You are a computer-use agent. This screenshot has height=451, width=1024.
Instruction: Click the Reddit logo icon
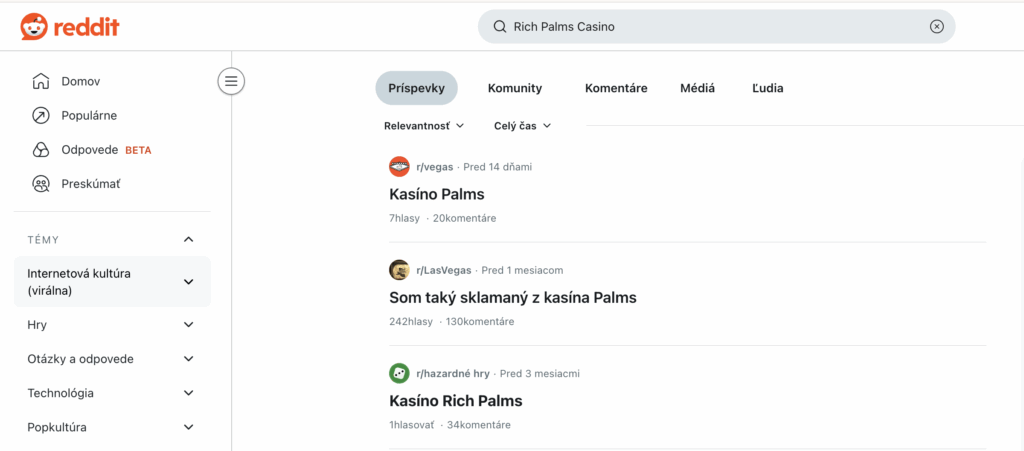[x=33, y=27]
